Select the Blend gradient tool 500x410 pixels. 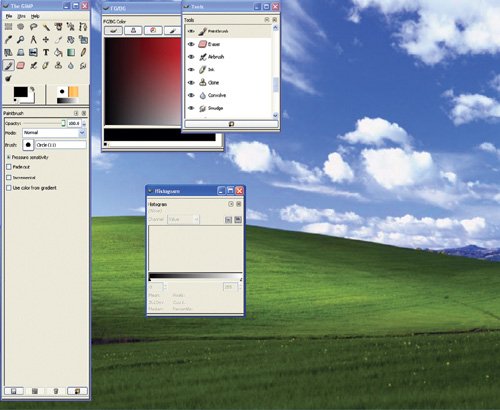71,53
